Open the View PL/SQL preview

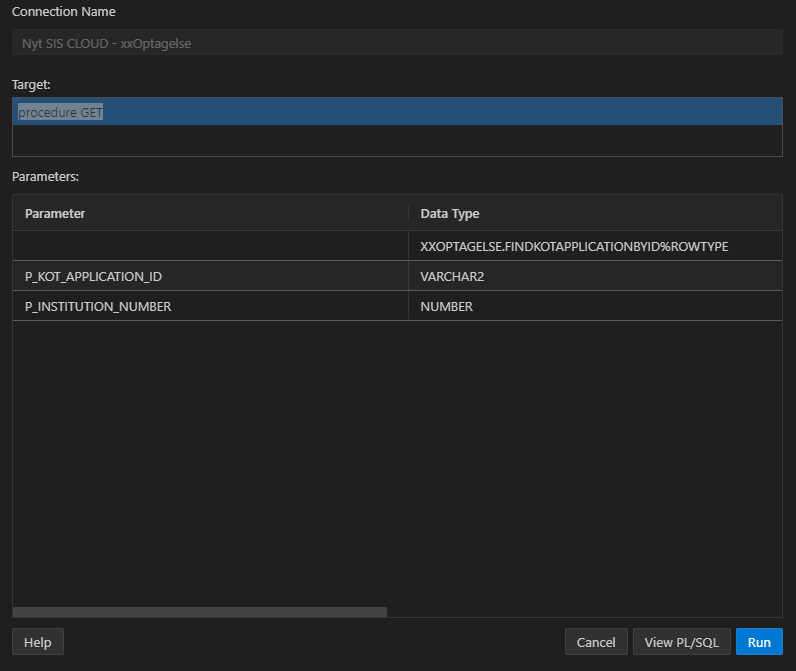point(681,642)
